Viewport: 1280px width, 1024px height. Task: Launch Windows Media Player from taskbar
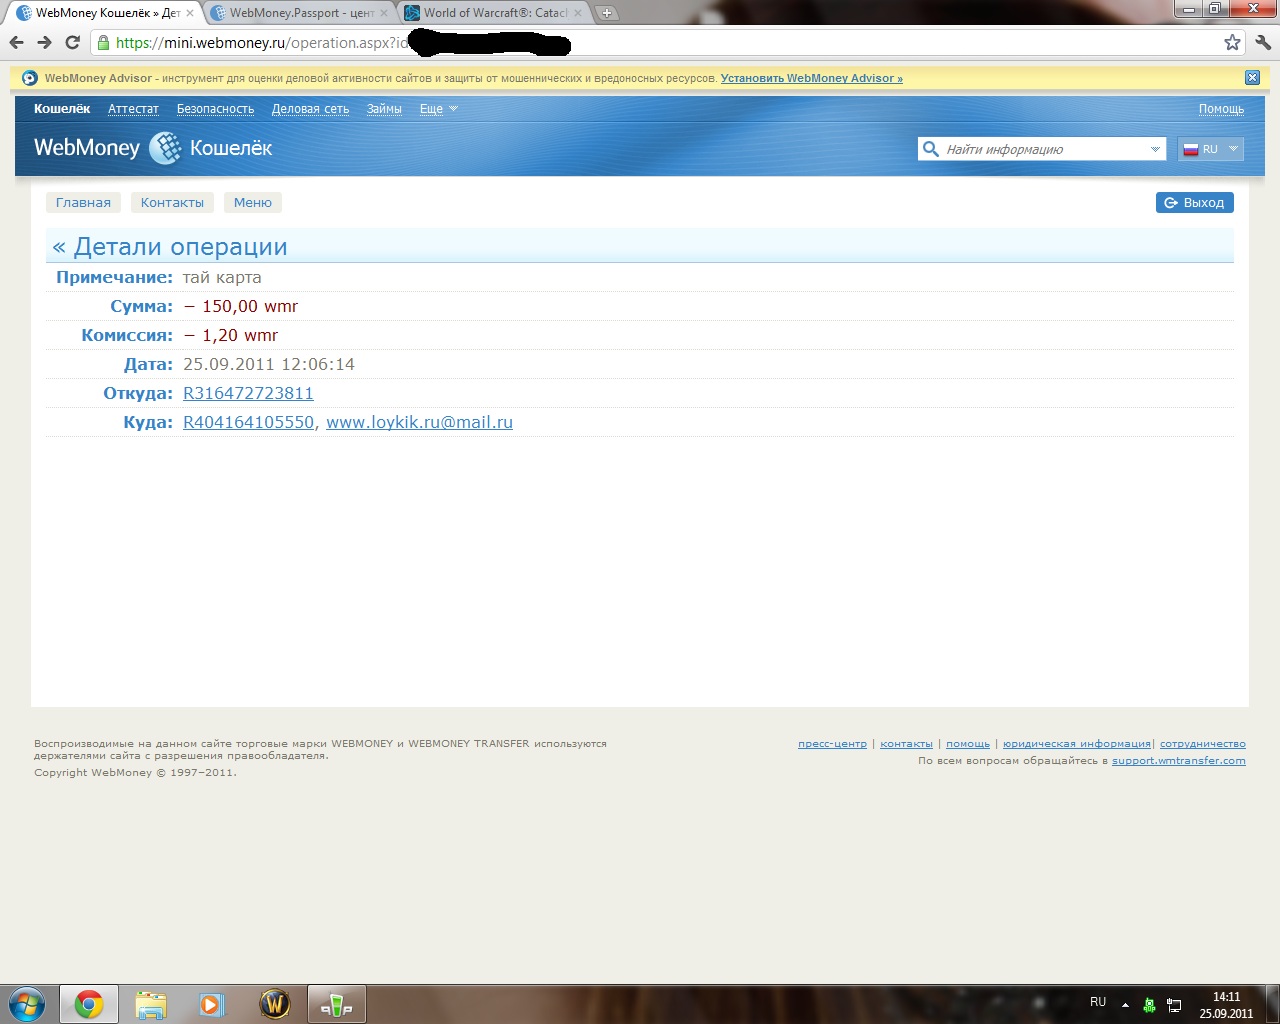tap(212, 1004)
